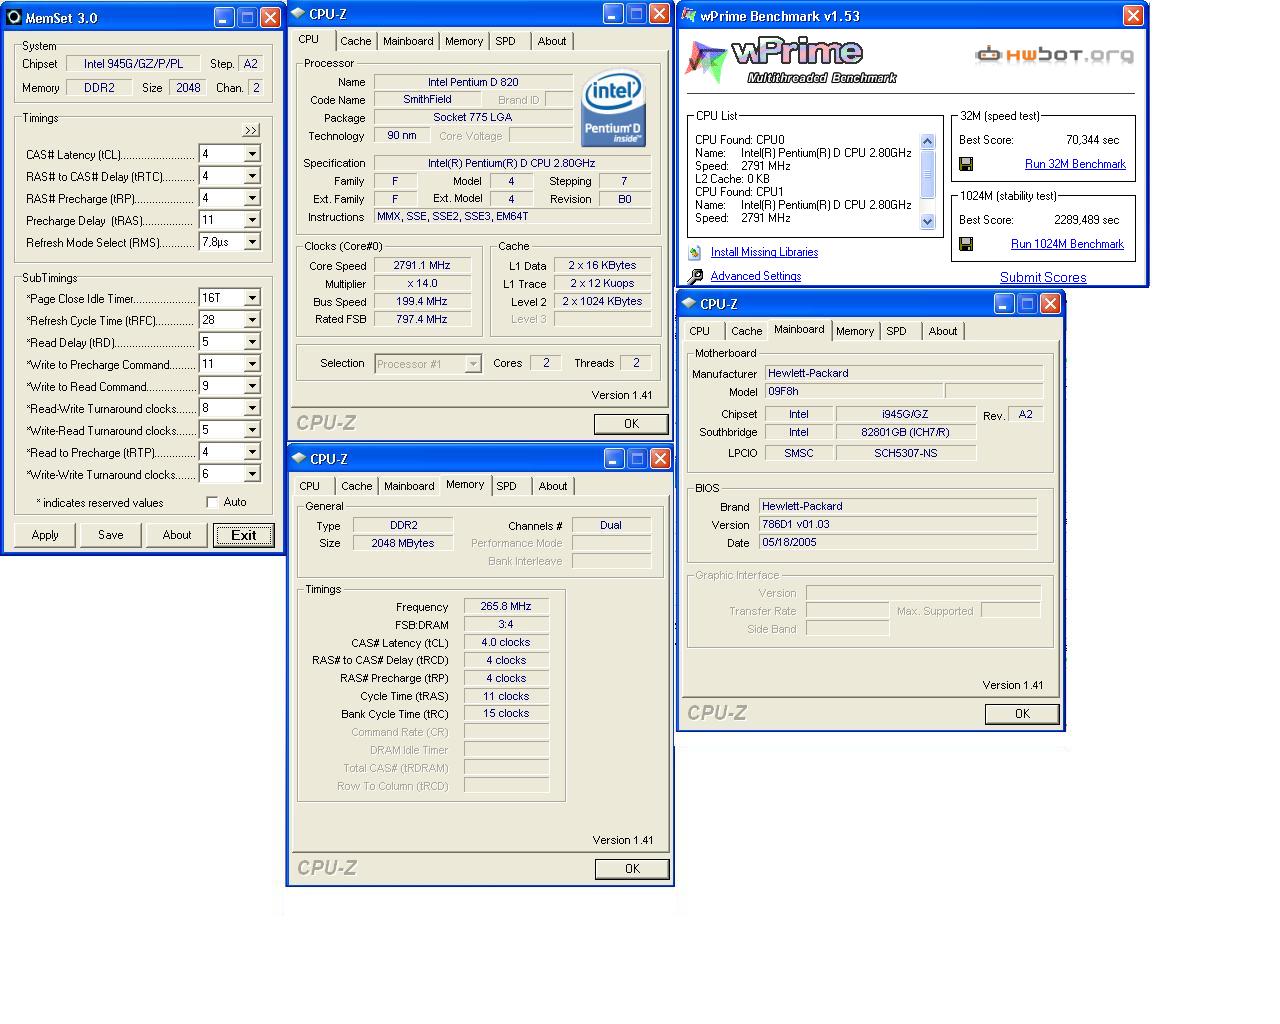The width and height of the screenshot is (1280, 1024).
Task: Open the Write to Read Command dropdown
Action: 252,386
